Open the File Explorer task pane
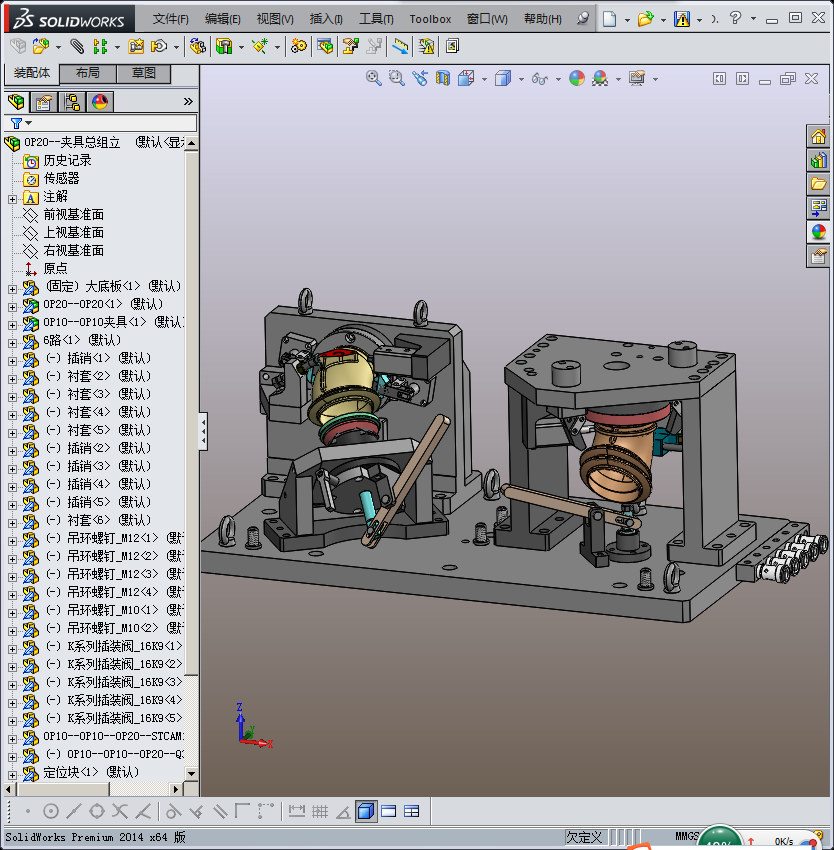The width and height of the screenshot is (834, 850). tap(818, 184)
